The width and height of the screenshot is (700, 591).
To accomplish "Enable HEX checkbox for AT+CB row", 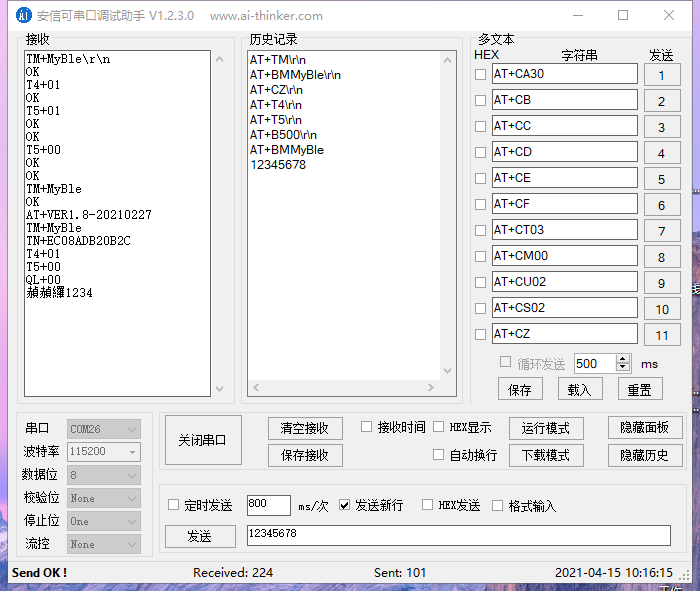I will [480, 100].
